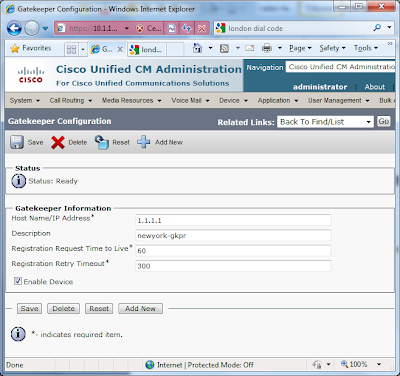Click the status bar privacy icon
Viewport: 400px width, 376px height.
click(317, 364)
